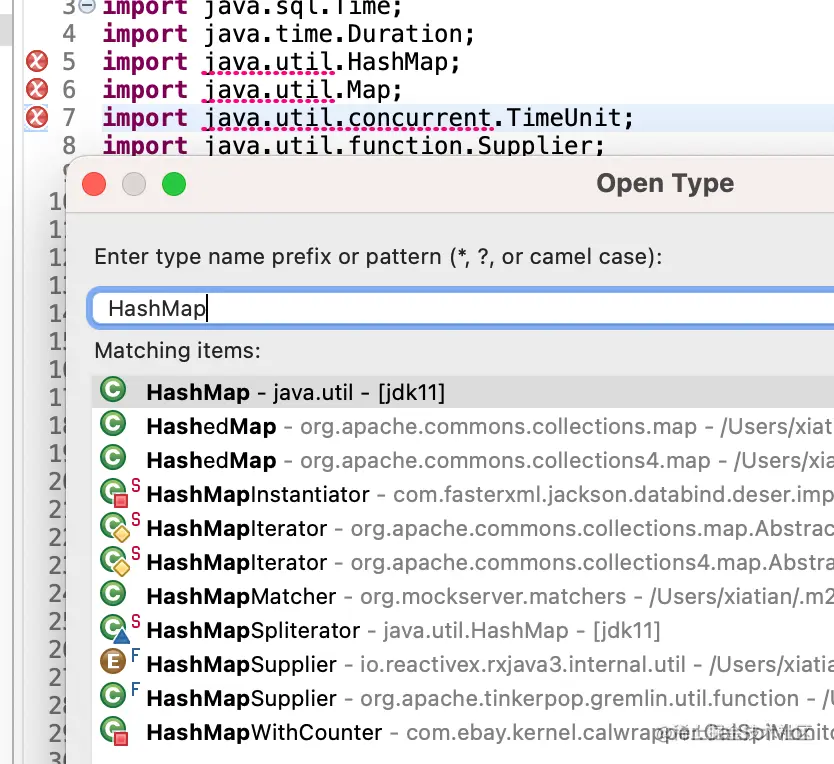This screenshot has height=764, width=834.
Task: Click the error marker on line 6
Action: click(37, 89)
